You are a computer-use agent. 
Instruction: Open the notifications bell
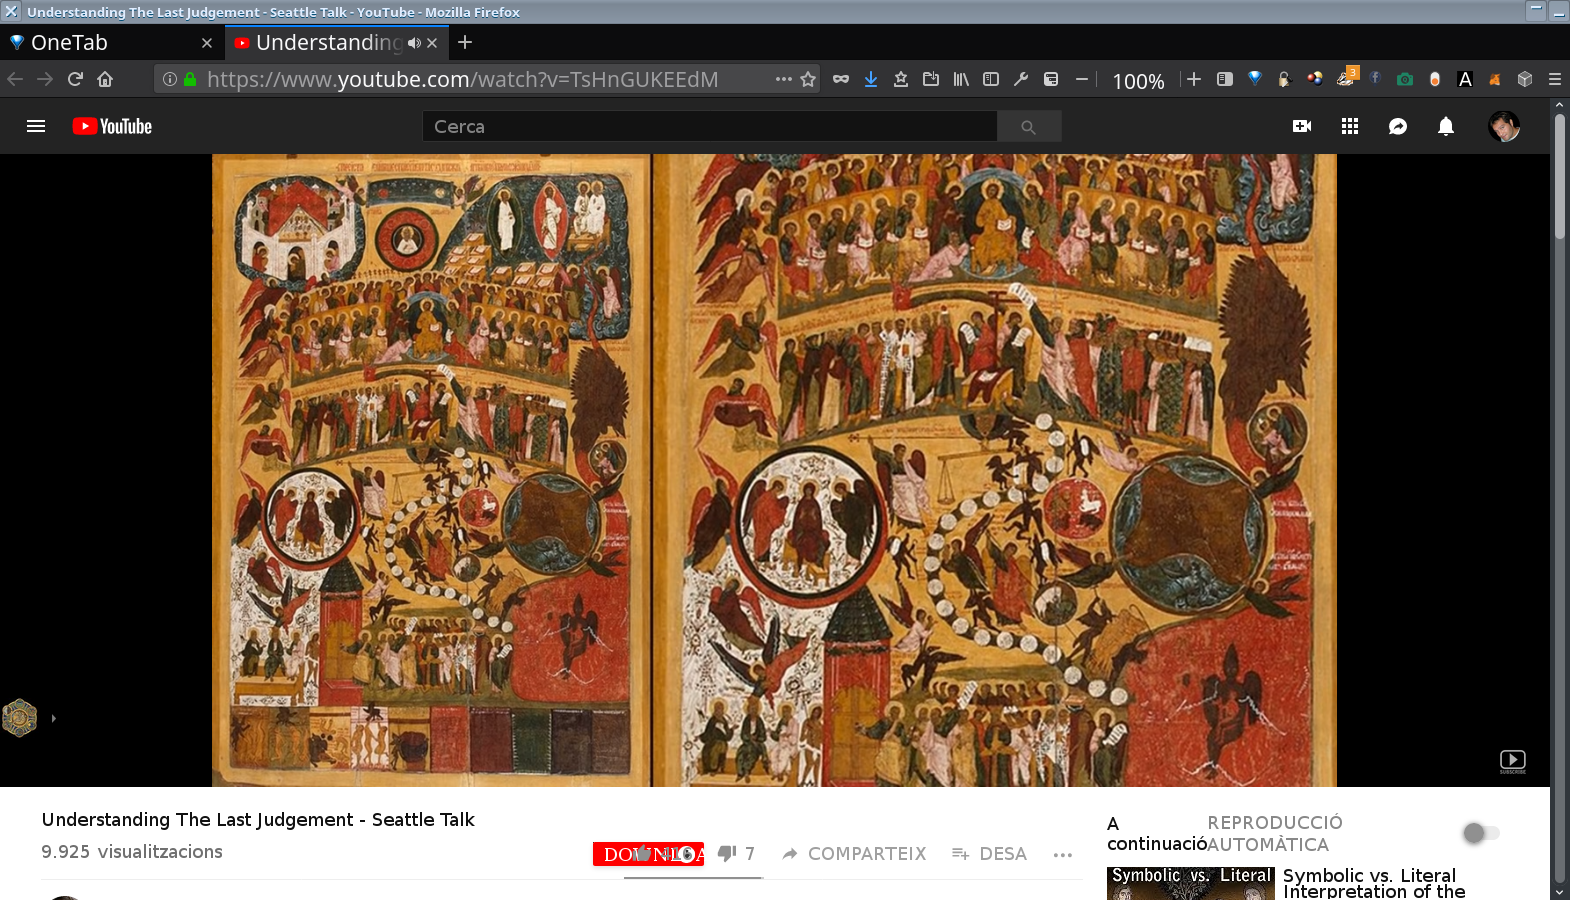point(1446,126)
